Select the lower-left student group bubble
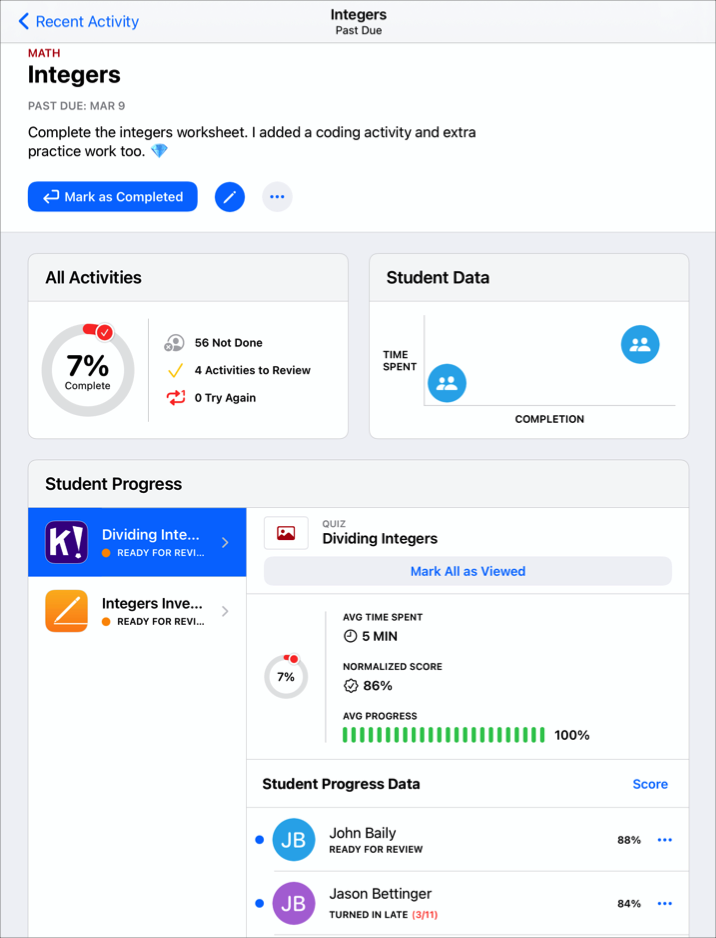The width and height of the screenshot is (716, 938). (x=447, y=382)
